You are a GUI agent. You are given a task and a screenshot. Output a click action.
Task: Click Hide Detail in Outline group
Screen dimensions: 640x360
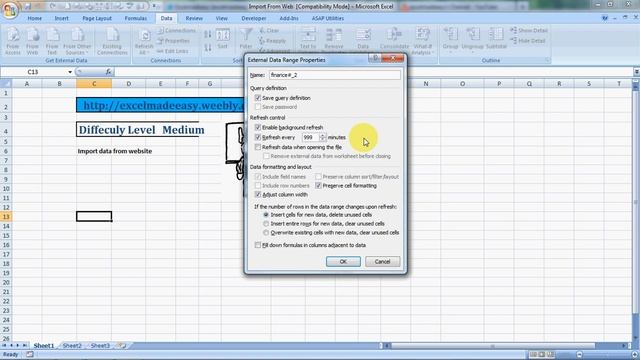point(528,41)
